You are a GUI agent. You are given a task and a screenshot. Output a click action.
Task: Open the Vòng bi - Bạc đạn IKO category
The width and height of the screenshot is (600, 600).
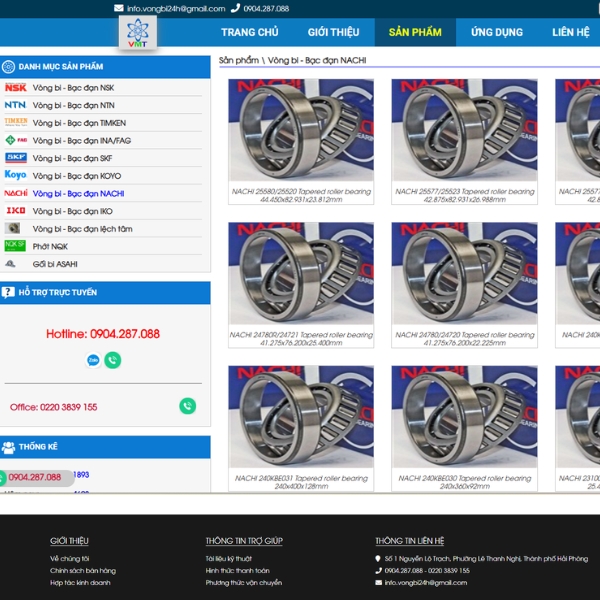click(x=73, y=211)
